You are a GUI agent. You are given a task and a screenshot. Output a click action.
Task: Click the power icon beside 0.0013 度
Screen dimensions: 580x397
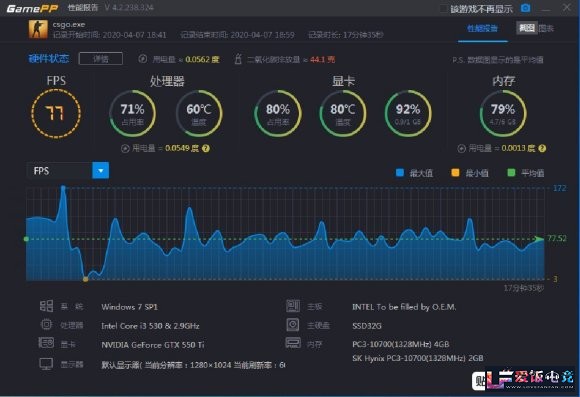pos(461,149)
